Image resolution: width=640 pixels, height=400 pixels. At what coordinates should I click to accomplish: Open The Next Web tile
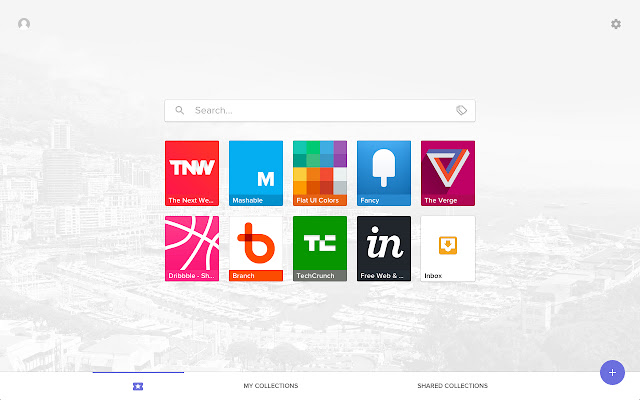click(x=192, y=173)
